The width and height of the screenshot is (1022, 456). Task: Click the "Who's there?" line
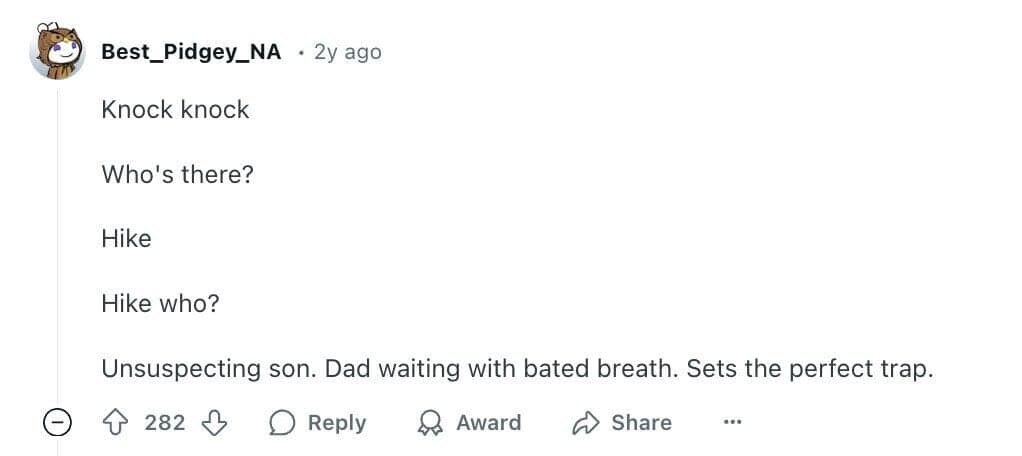(x=177, y=174)
